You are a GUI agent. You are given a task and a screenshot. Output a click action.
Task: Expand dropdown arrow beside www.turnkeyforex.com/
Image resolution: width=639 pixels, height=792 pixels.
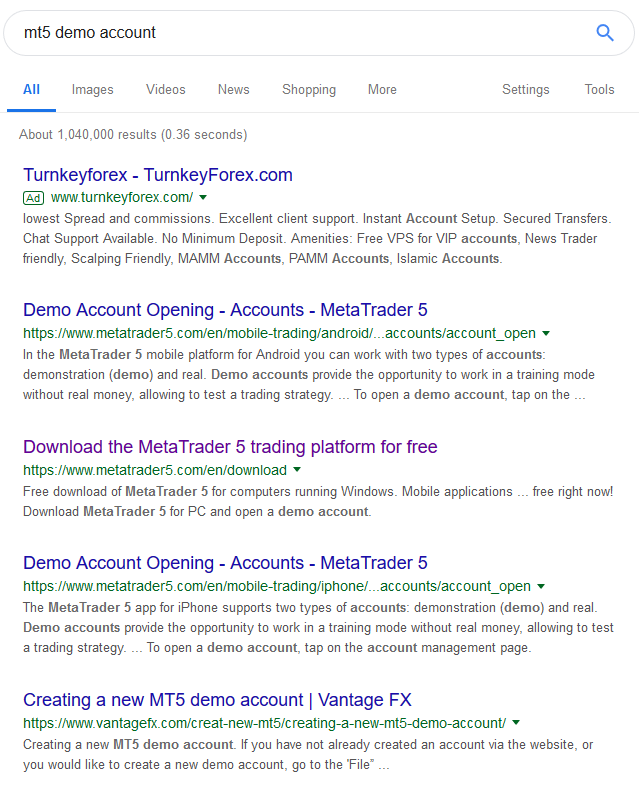coord(203,197)
